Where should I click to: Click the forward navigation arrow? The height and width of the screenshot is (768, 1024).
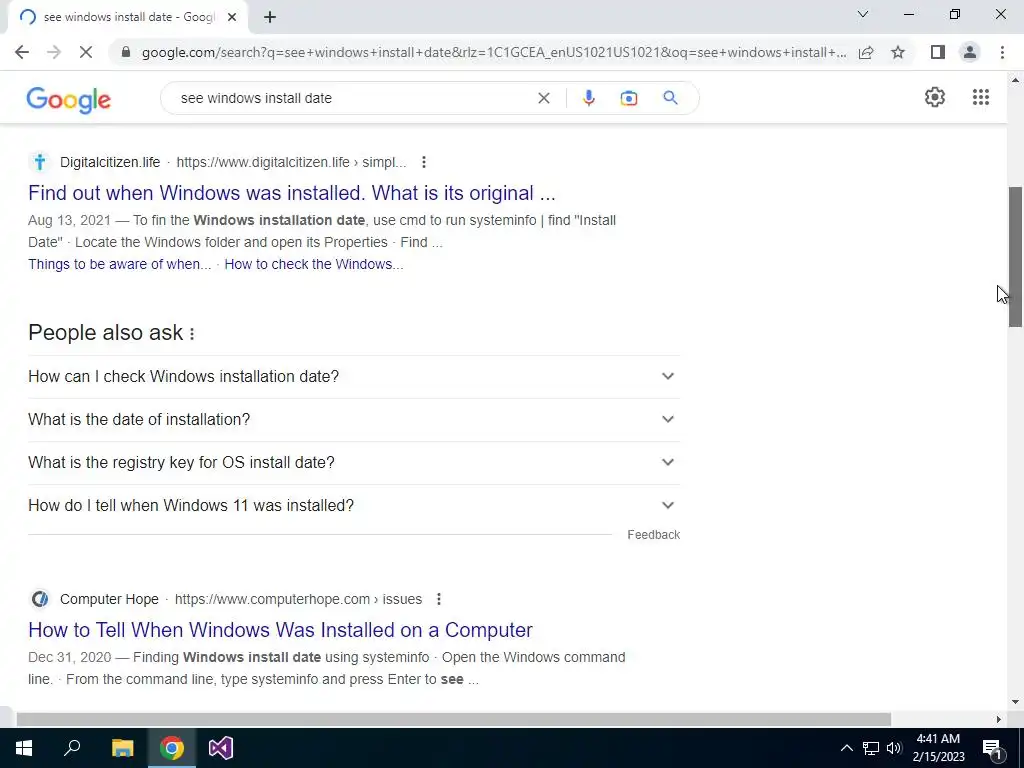pyautogui.click(x=54, y=52)
